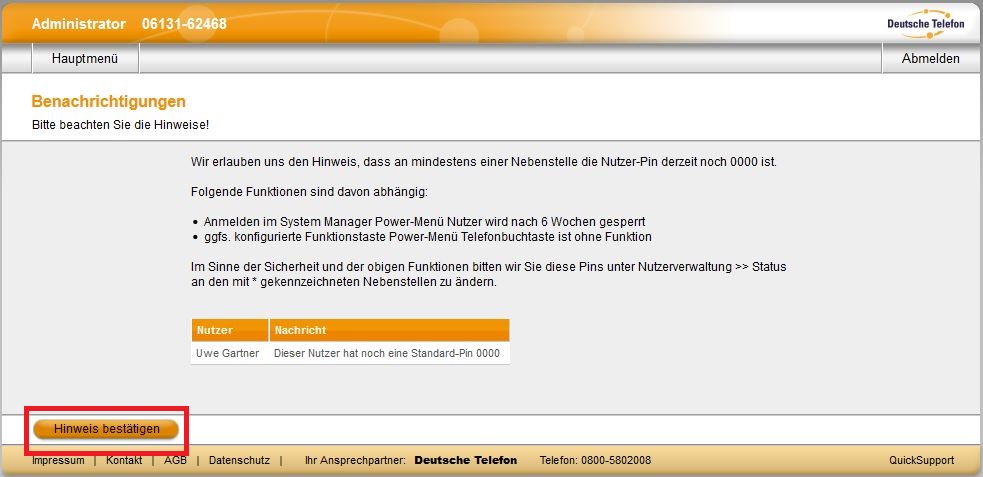Click the Standard-Pin 0000 message cell
The height and width of the screenshot is (477, 983).
389,354
